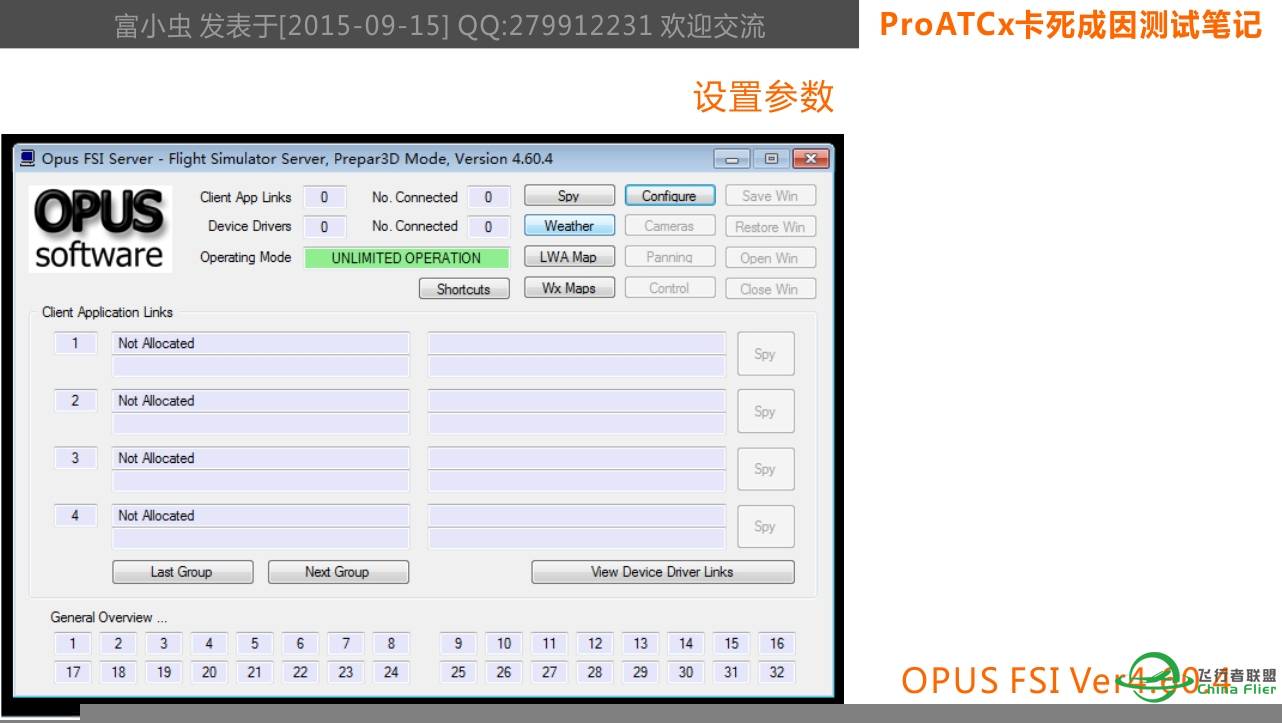
Task: Click the General Overview label
Action: 109,617
